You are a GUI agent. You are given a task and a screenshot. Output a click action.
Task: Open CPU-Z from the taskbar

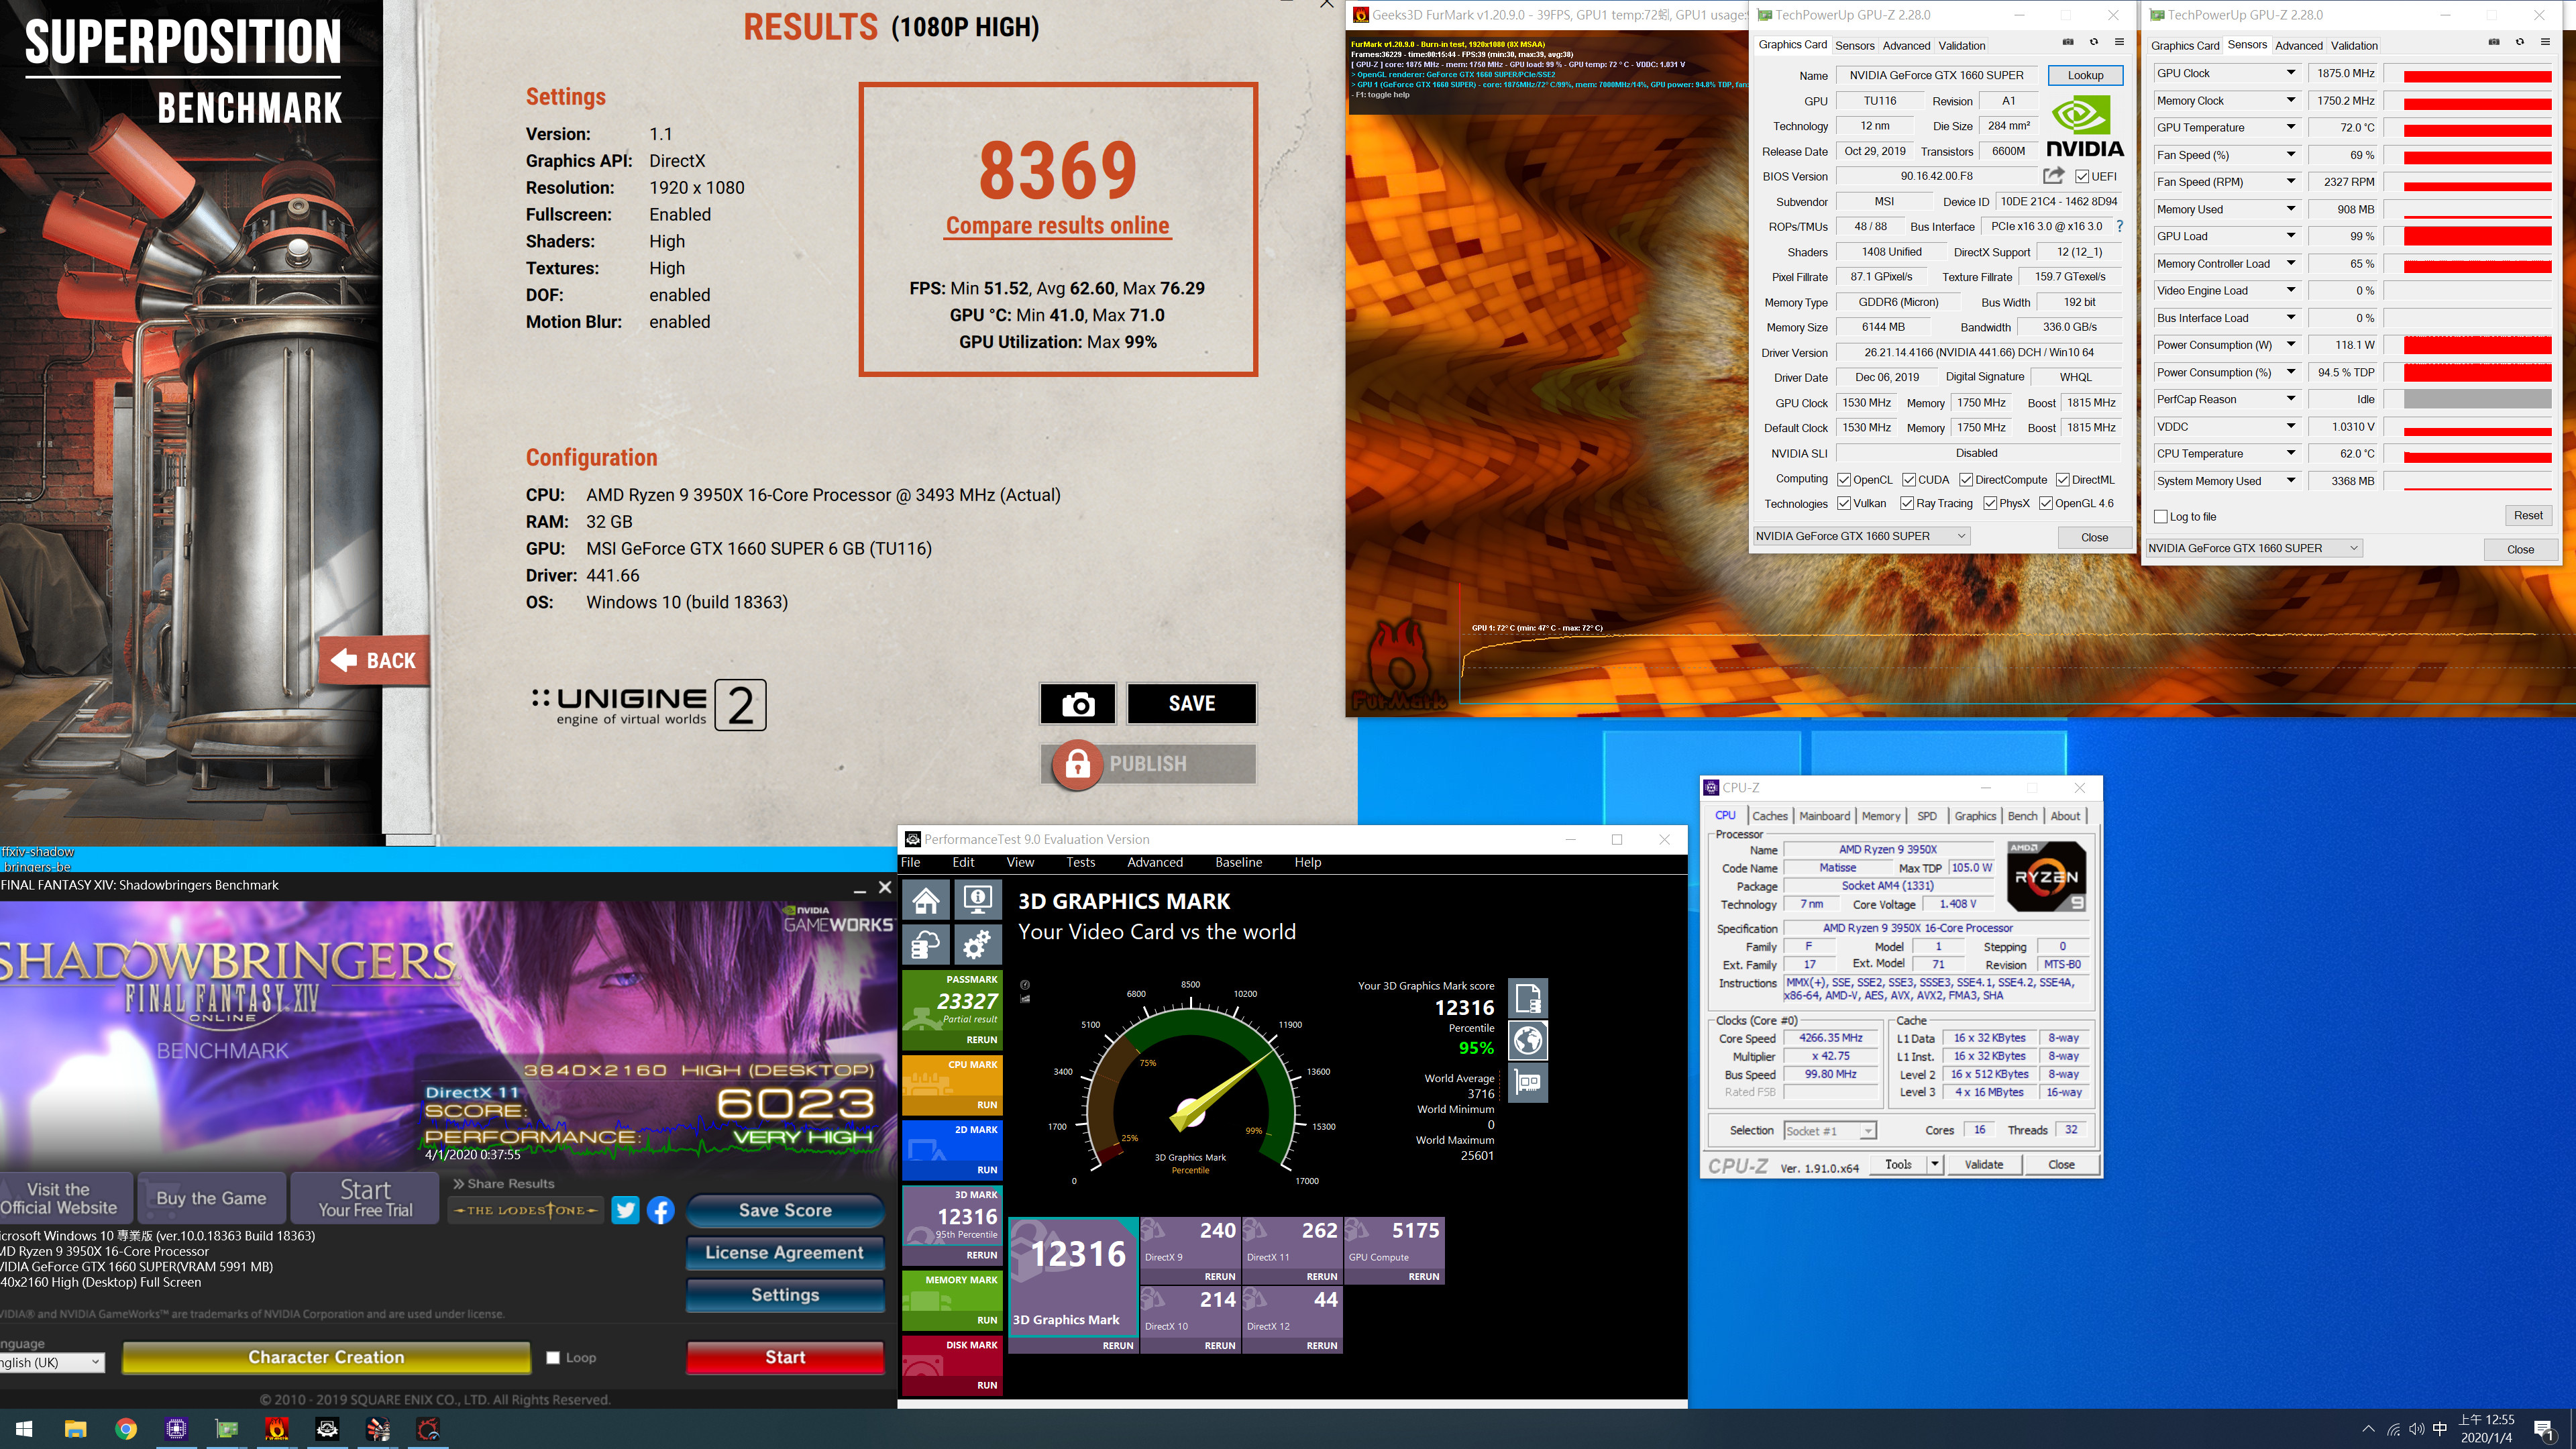pyautogui.click(x=176, y=1429)
